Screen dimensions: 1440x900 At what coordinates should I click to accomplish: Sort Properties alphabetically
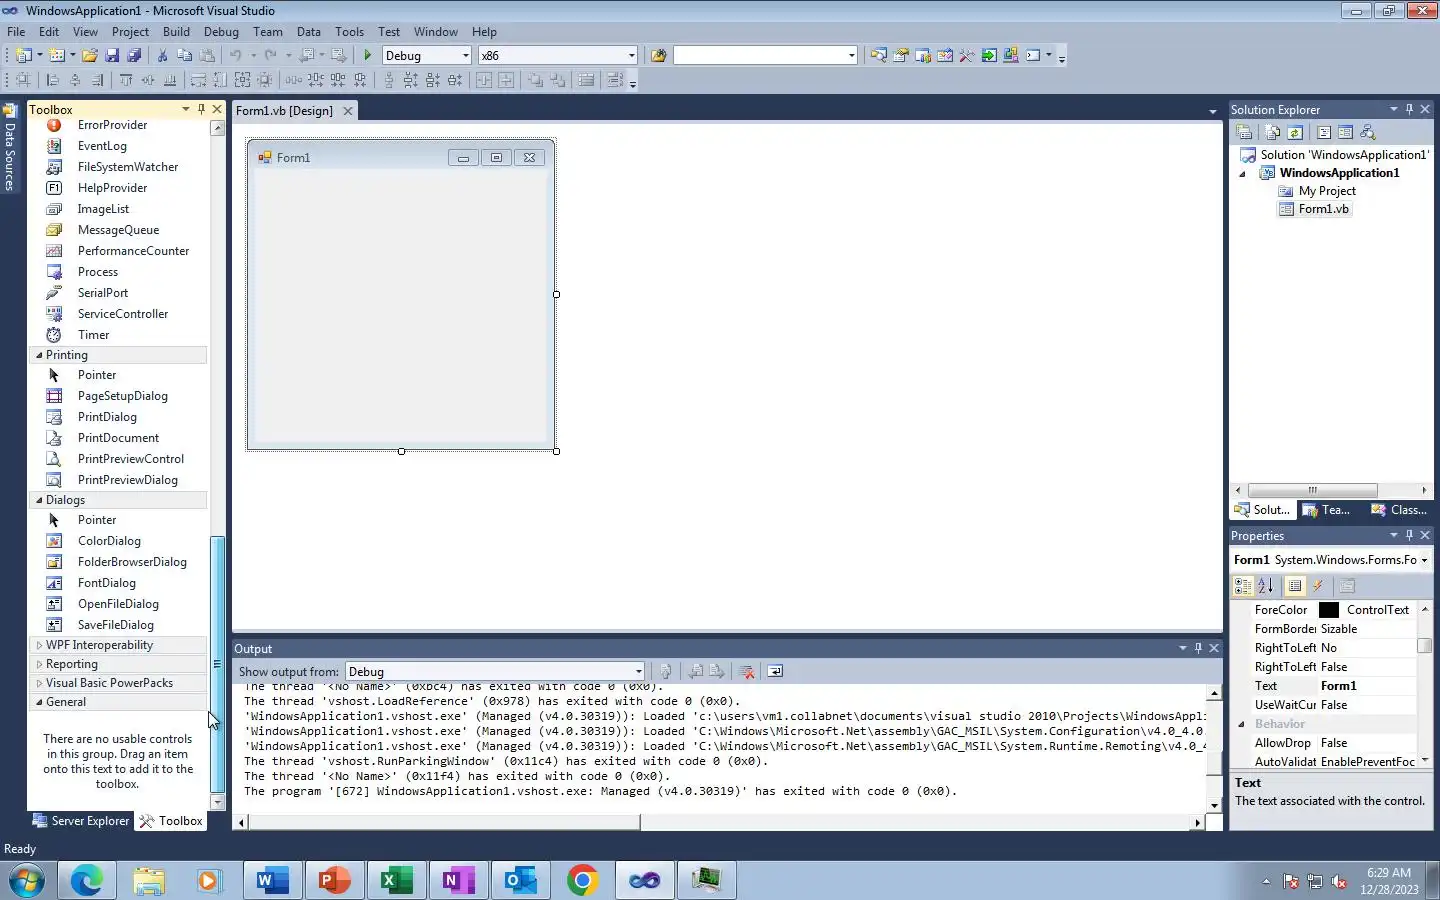coord(1266,586)
